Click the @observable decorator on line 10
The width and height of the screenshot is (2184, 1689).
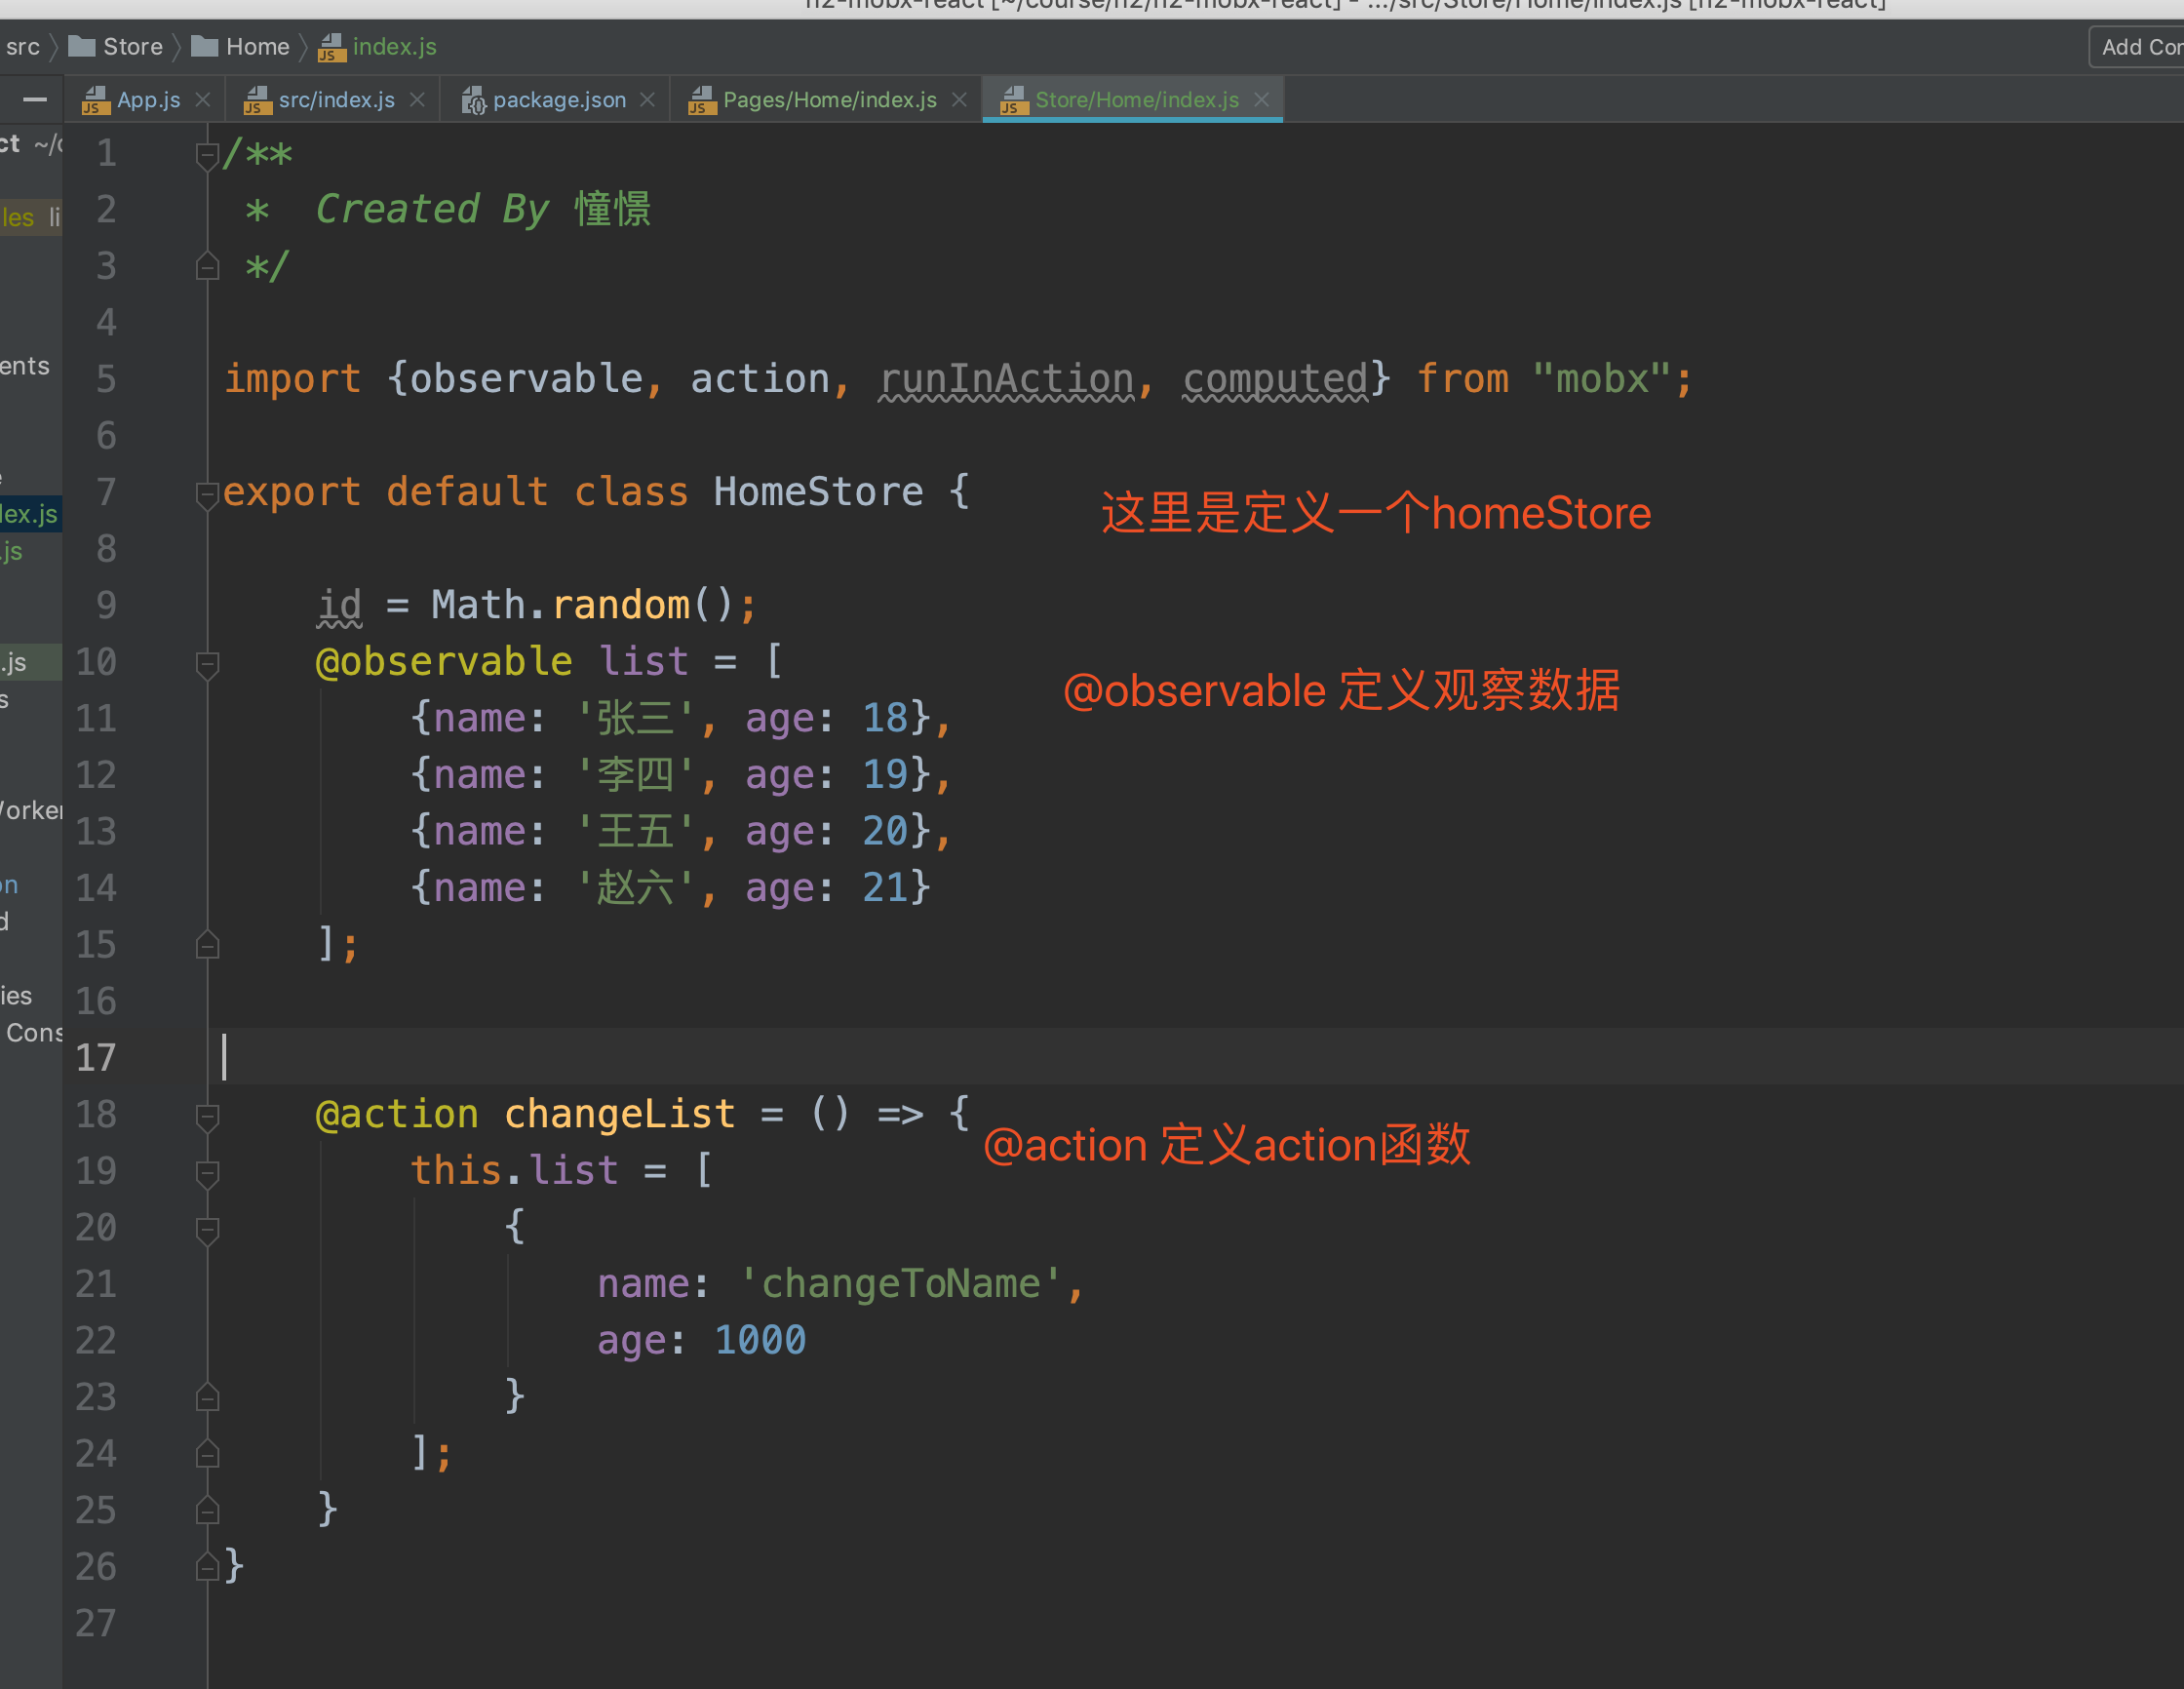(444, 661)
